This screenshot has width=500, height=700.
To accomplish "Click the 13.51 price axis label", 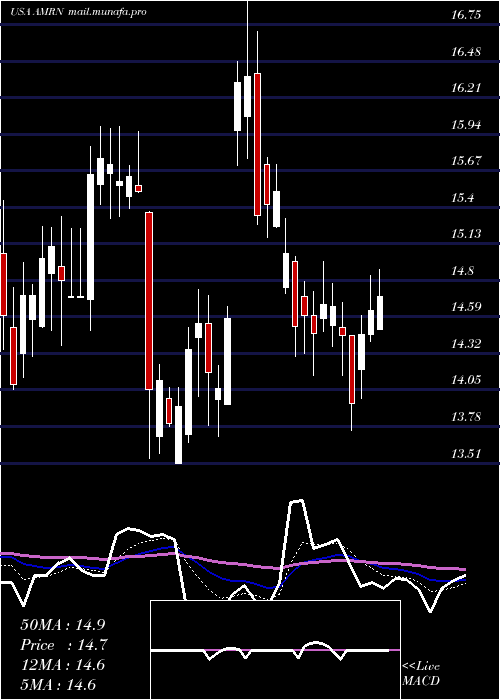I will pos(466,453).
